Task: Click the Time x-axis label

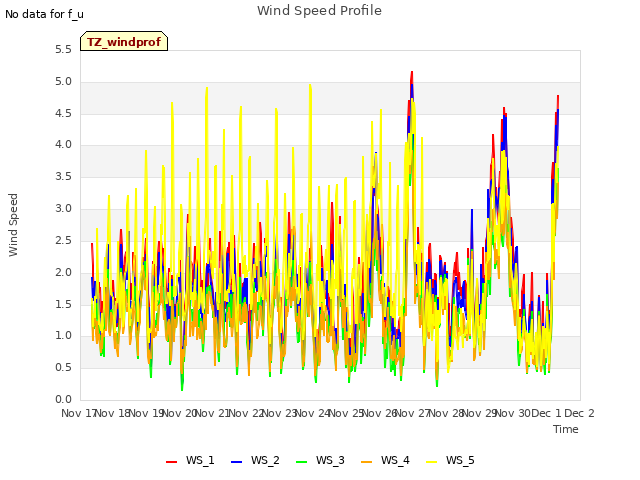Action: pyautogui.click(x=566, y=429)
